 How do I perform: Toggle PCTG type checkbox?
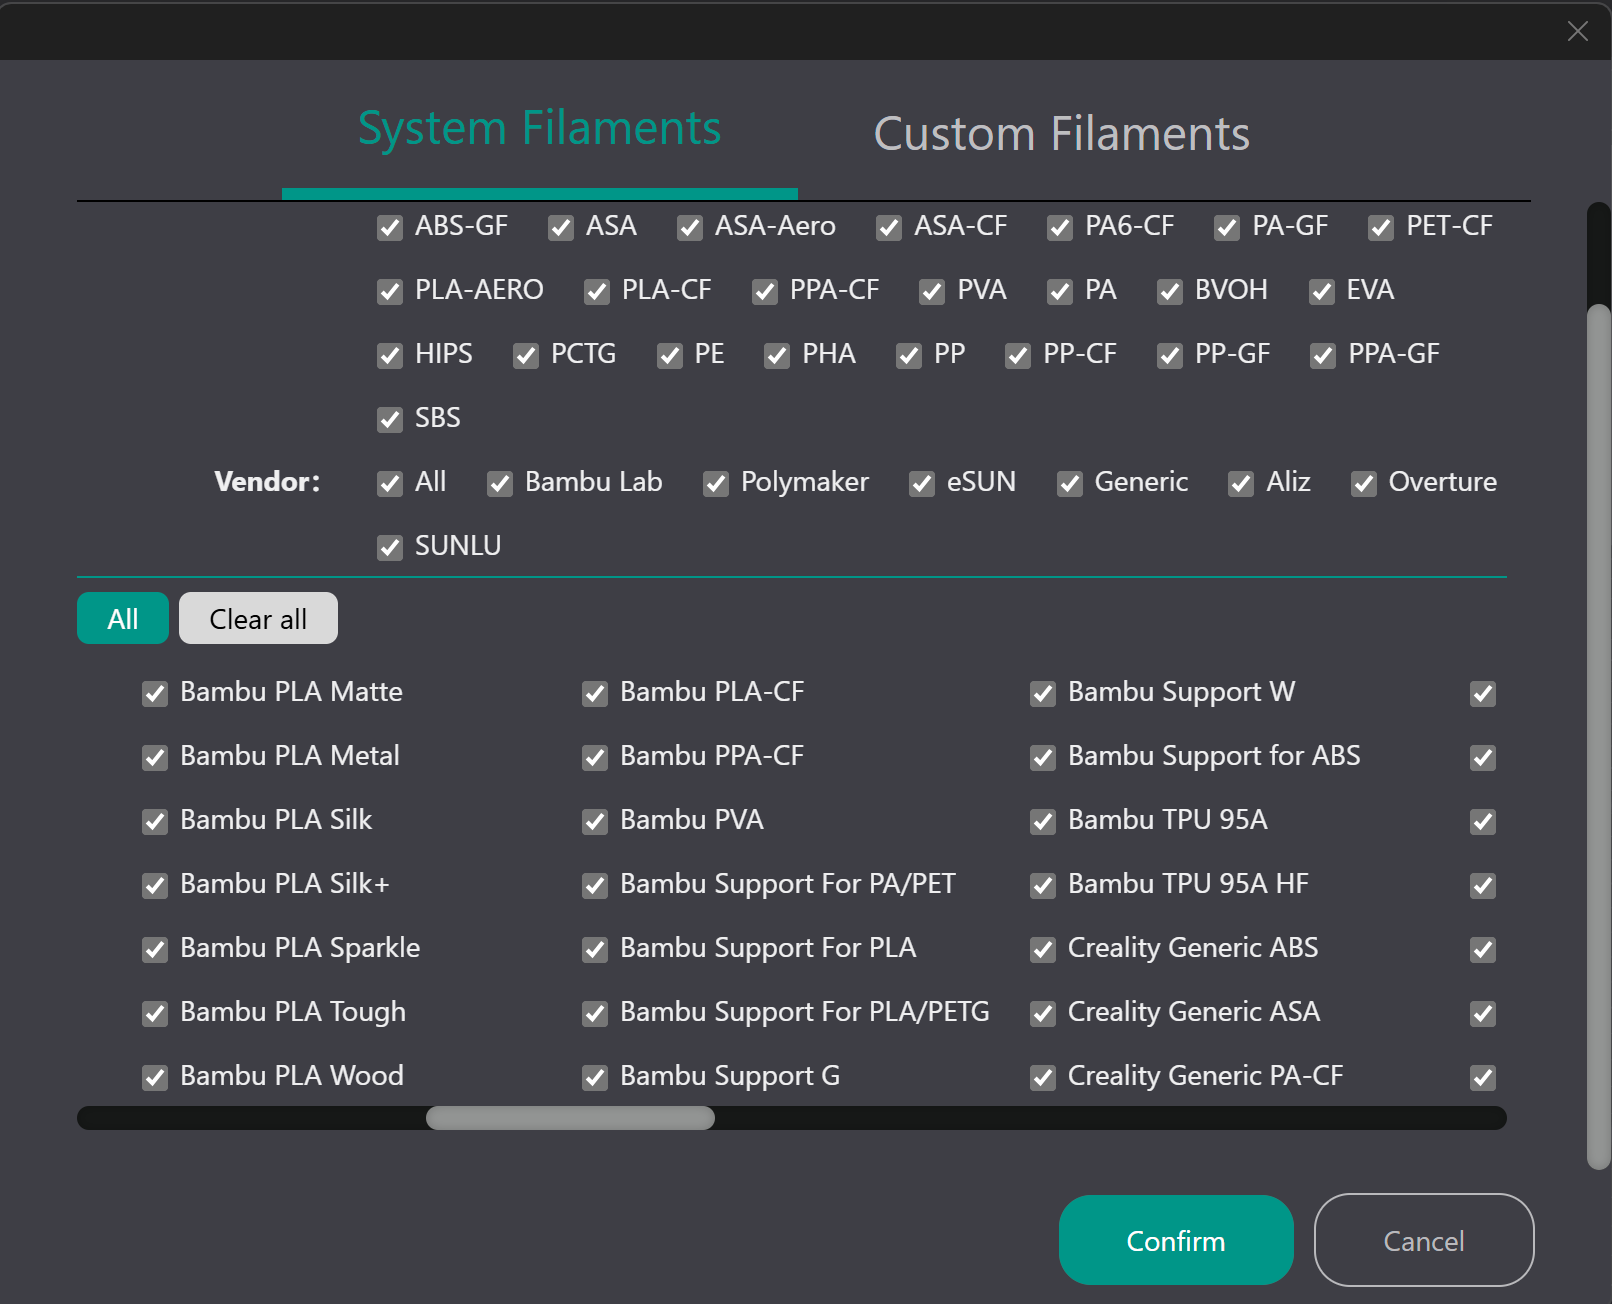[x=526, y=356]
